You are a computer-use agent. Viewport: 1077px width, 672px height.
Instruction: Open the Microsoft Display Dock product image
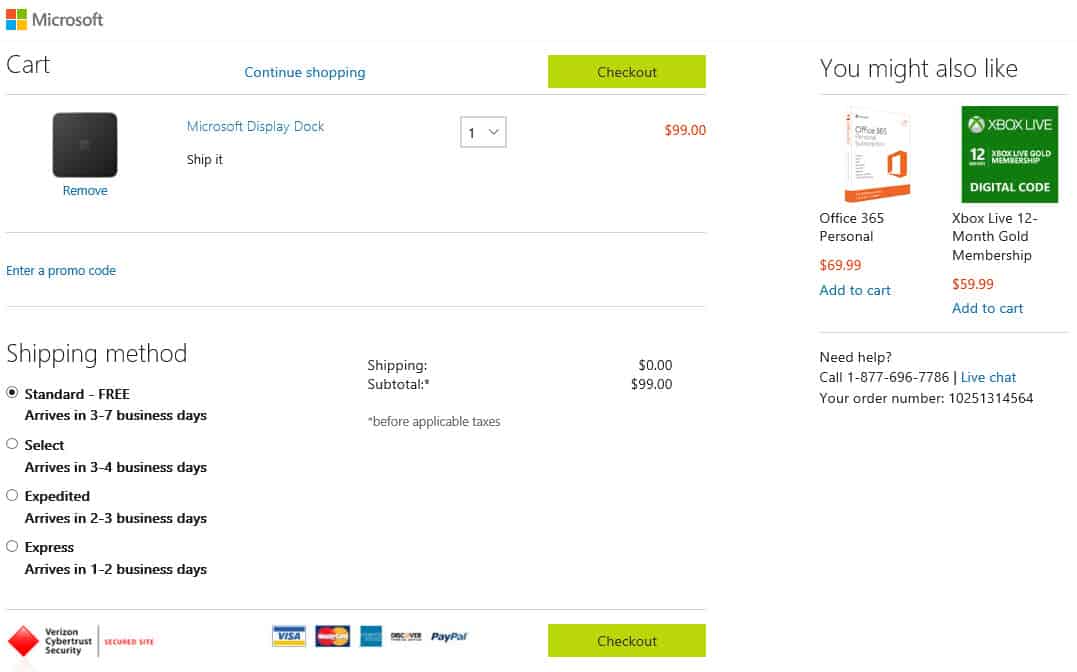pos(85,145)
